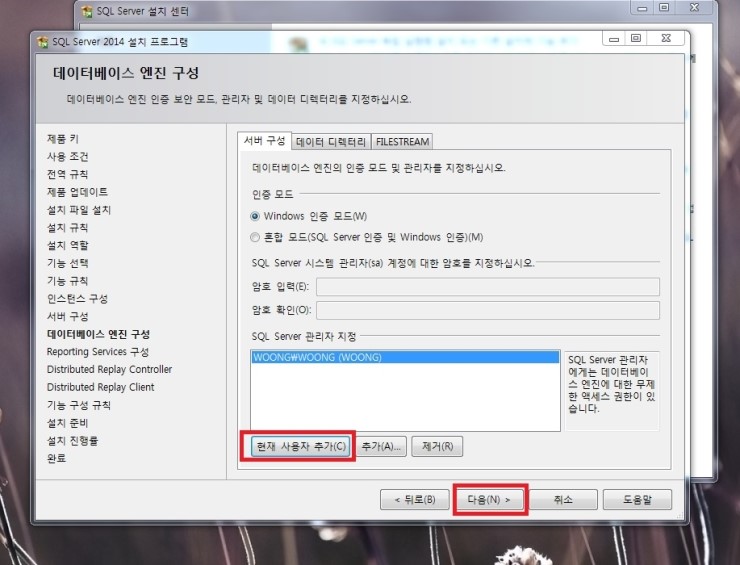
Task: Proceed with 다음(N) button
Action: [489, 499]
